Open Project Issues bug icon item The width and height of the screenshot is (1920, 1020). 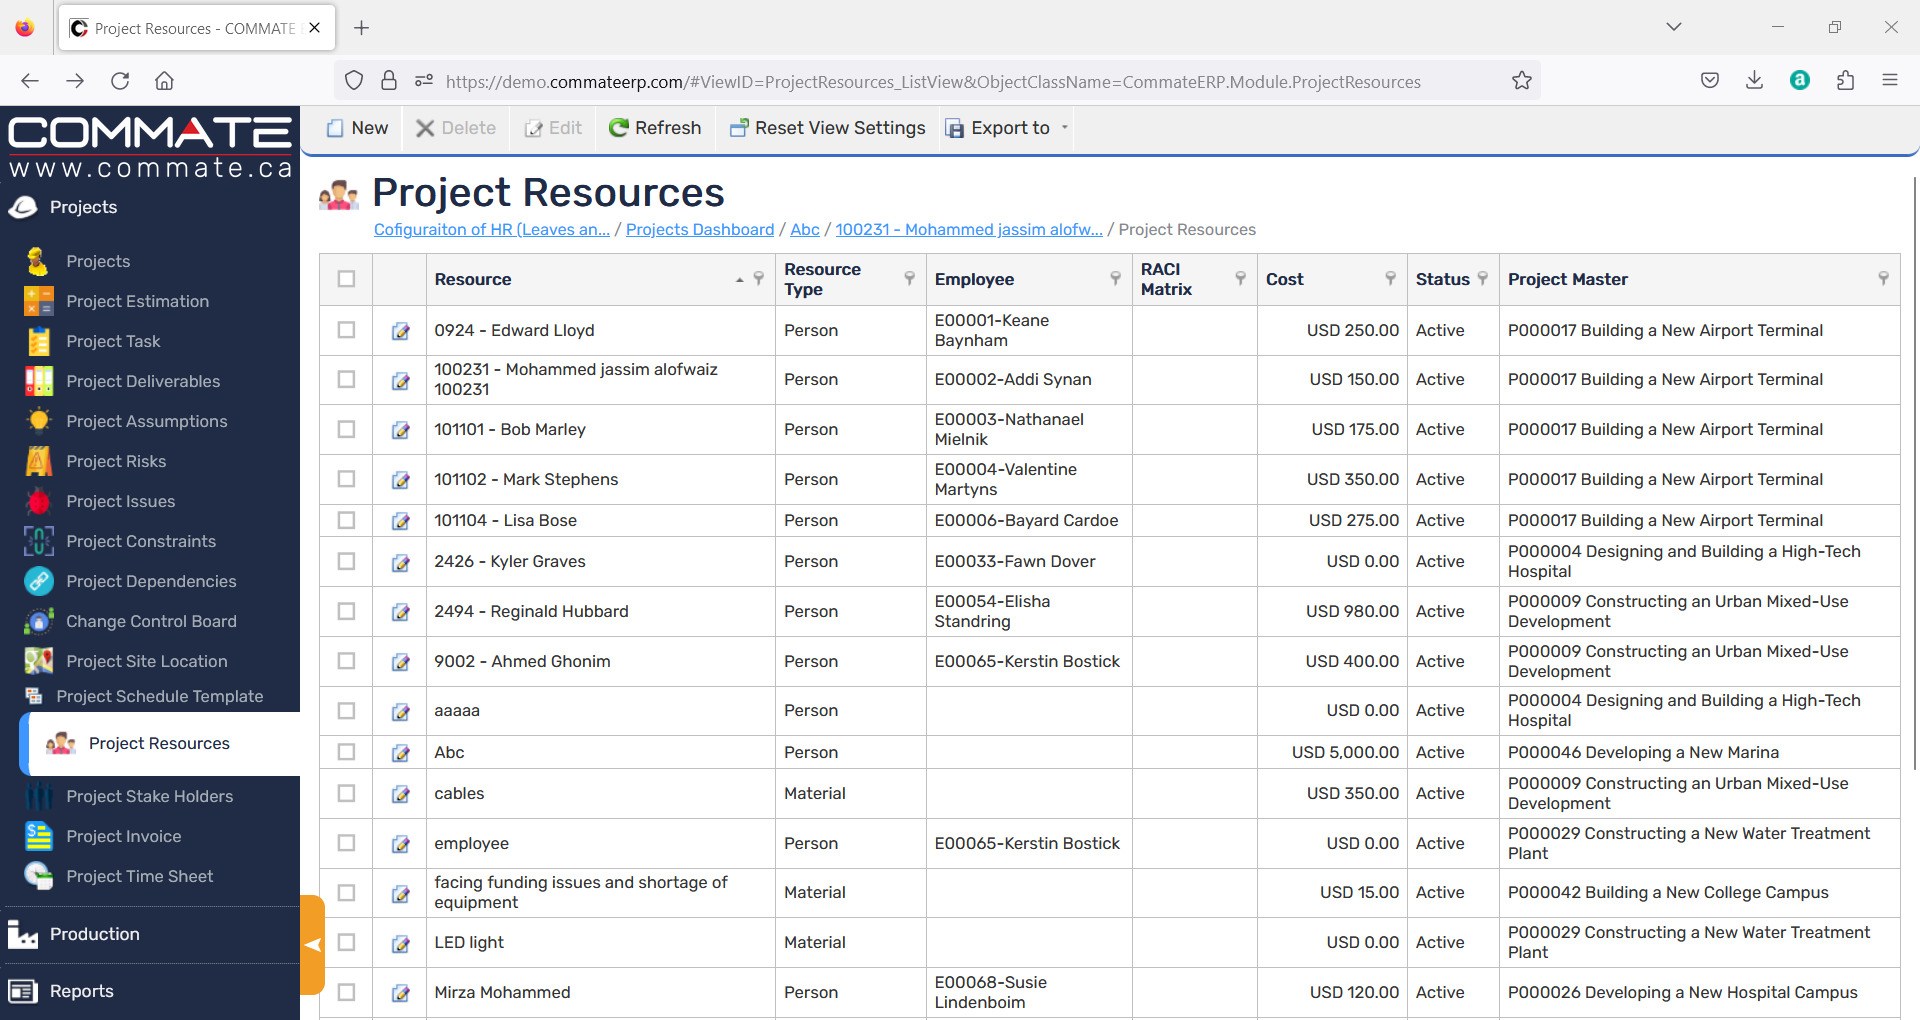point(120,501)
